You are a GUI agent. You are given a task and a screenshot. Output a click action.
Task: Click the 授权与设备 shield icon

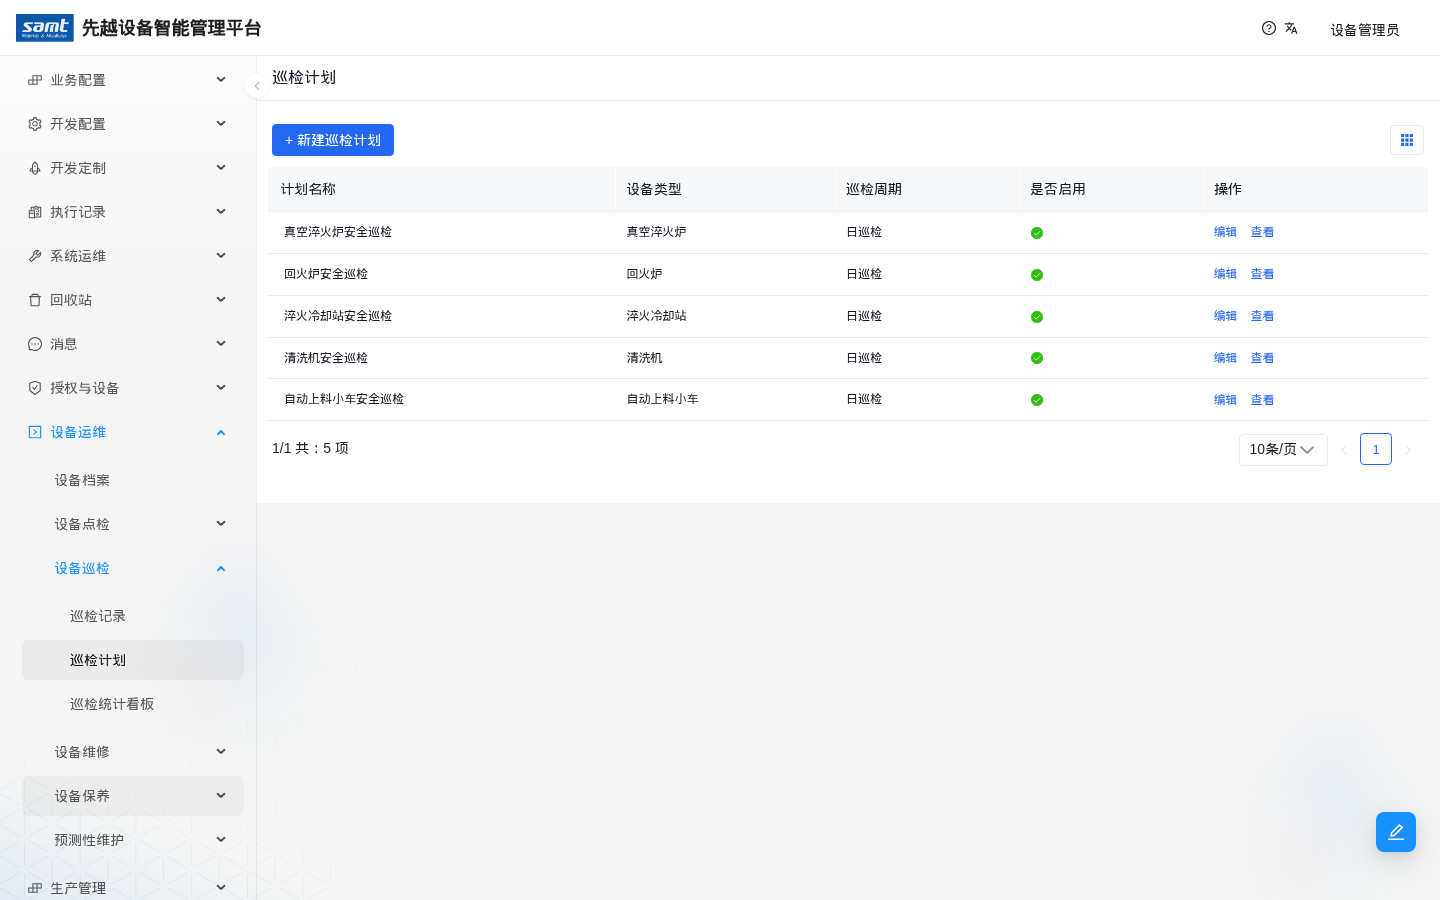point(35,388)
